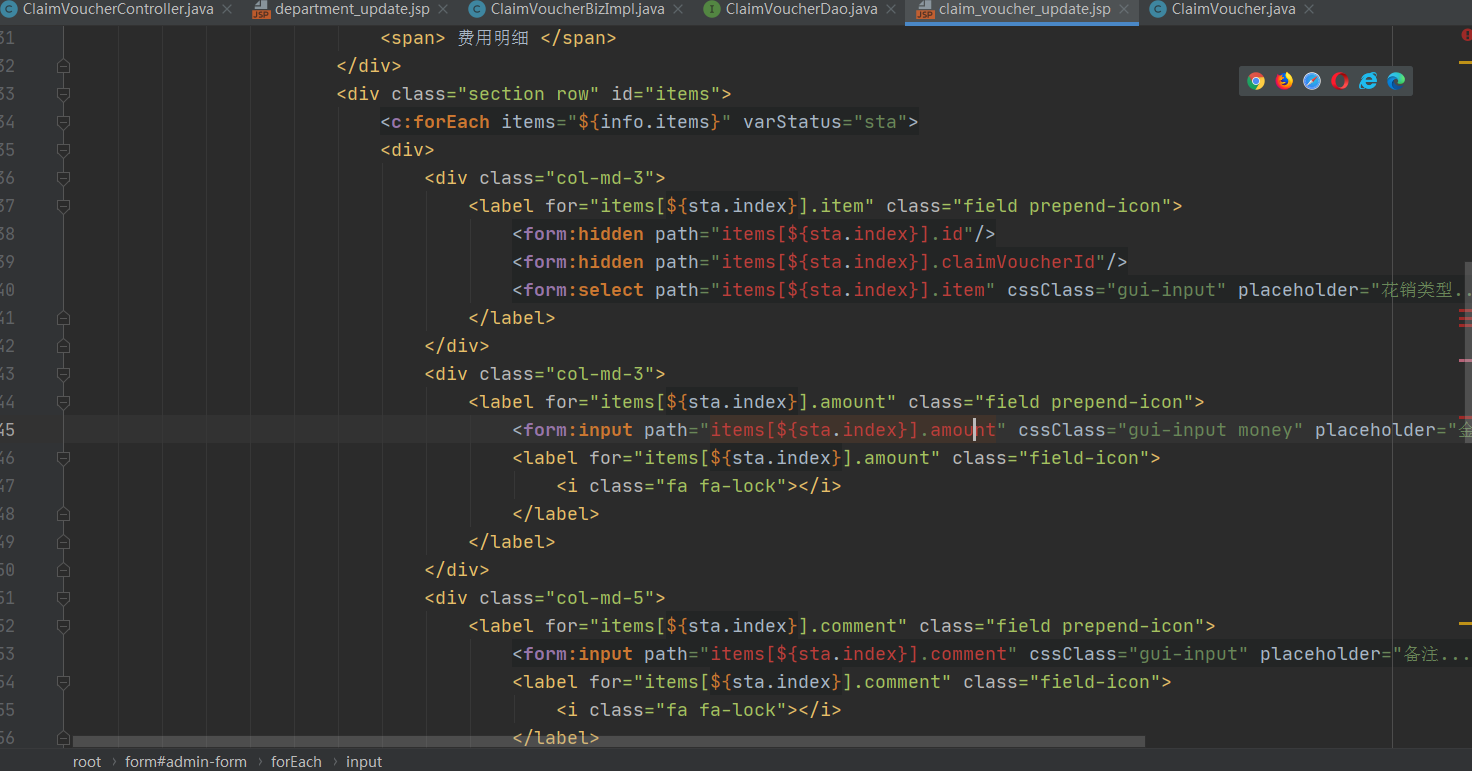Viewport: 1472px width, 771px height.
Task: Collapse the second col-md-3 div fold marker
Action: click(x=64, y=374)
